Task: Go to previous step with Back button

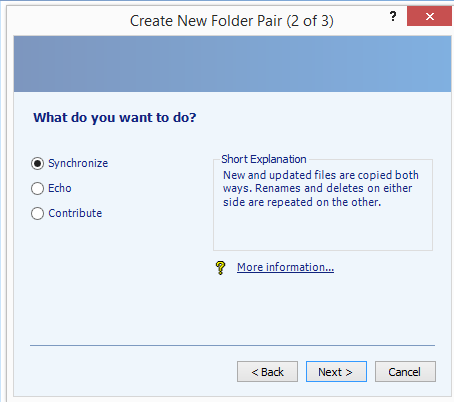Action: pos(267,371)
